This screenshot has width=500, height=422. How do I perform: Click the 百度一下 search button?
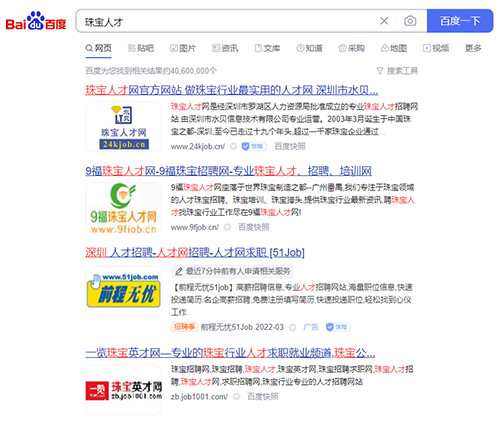pyautogui.click(x=460, y=21)
